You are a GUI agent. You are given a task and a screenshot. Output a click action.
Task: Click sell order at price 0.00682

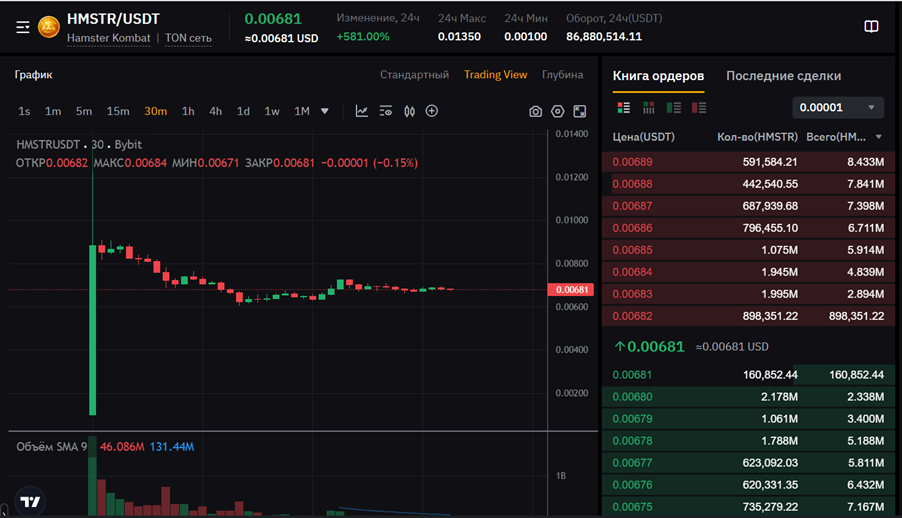click(x=748, y=315)
